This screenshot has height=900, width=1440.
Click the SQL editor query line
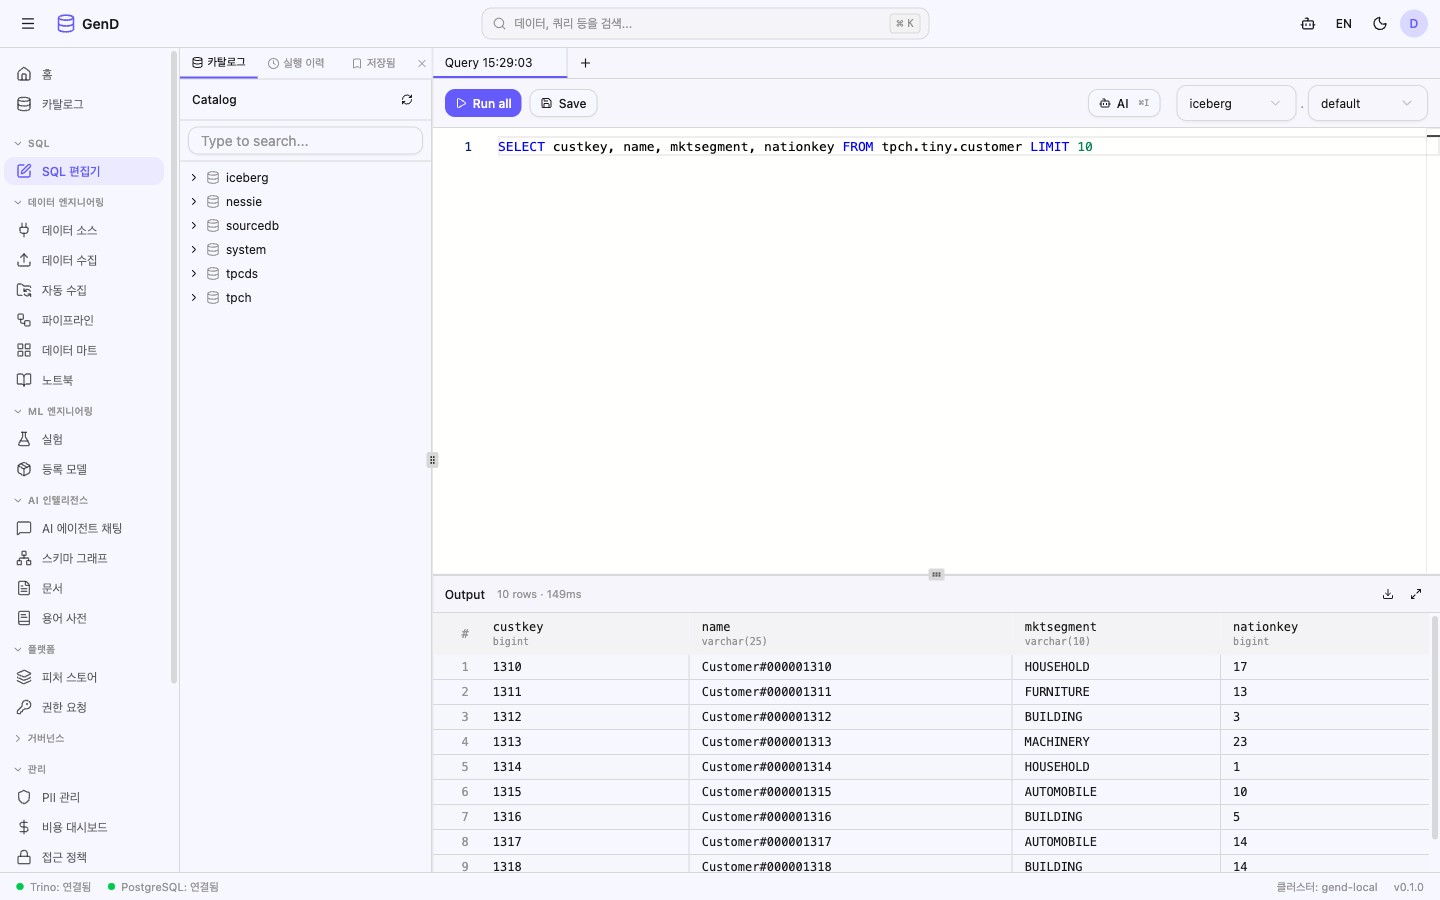pos(795,147)
